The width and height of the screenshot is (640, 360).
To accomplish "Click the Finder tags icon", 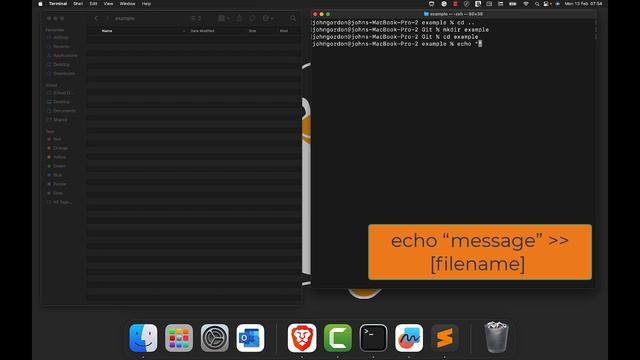I will point(252,18).
